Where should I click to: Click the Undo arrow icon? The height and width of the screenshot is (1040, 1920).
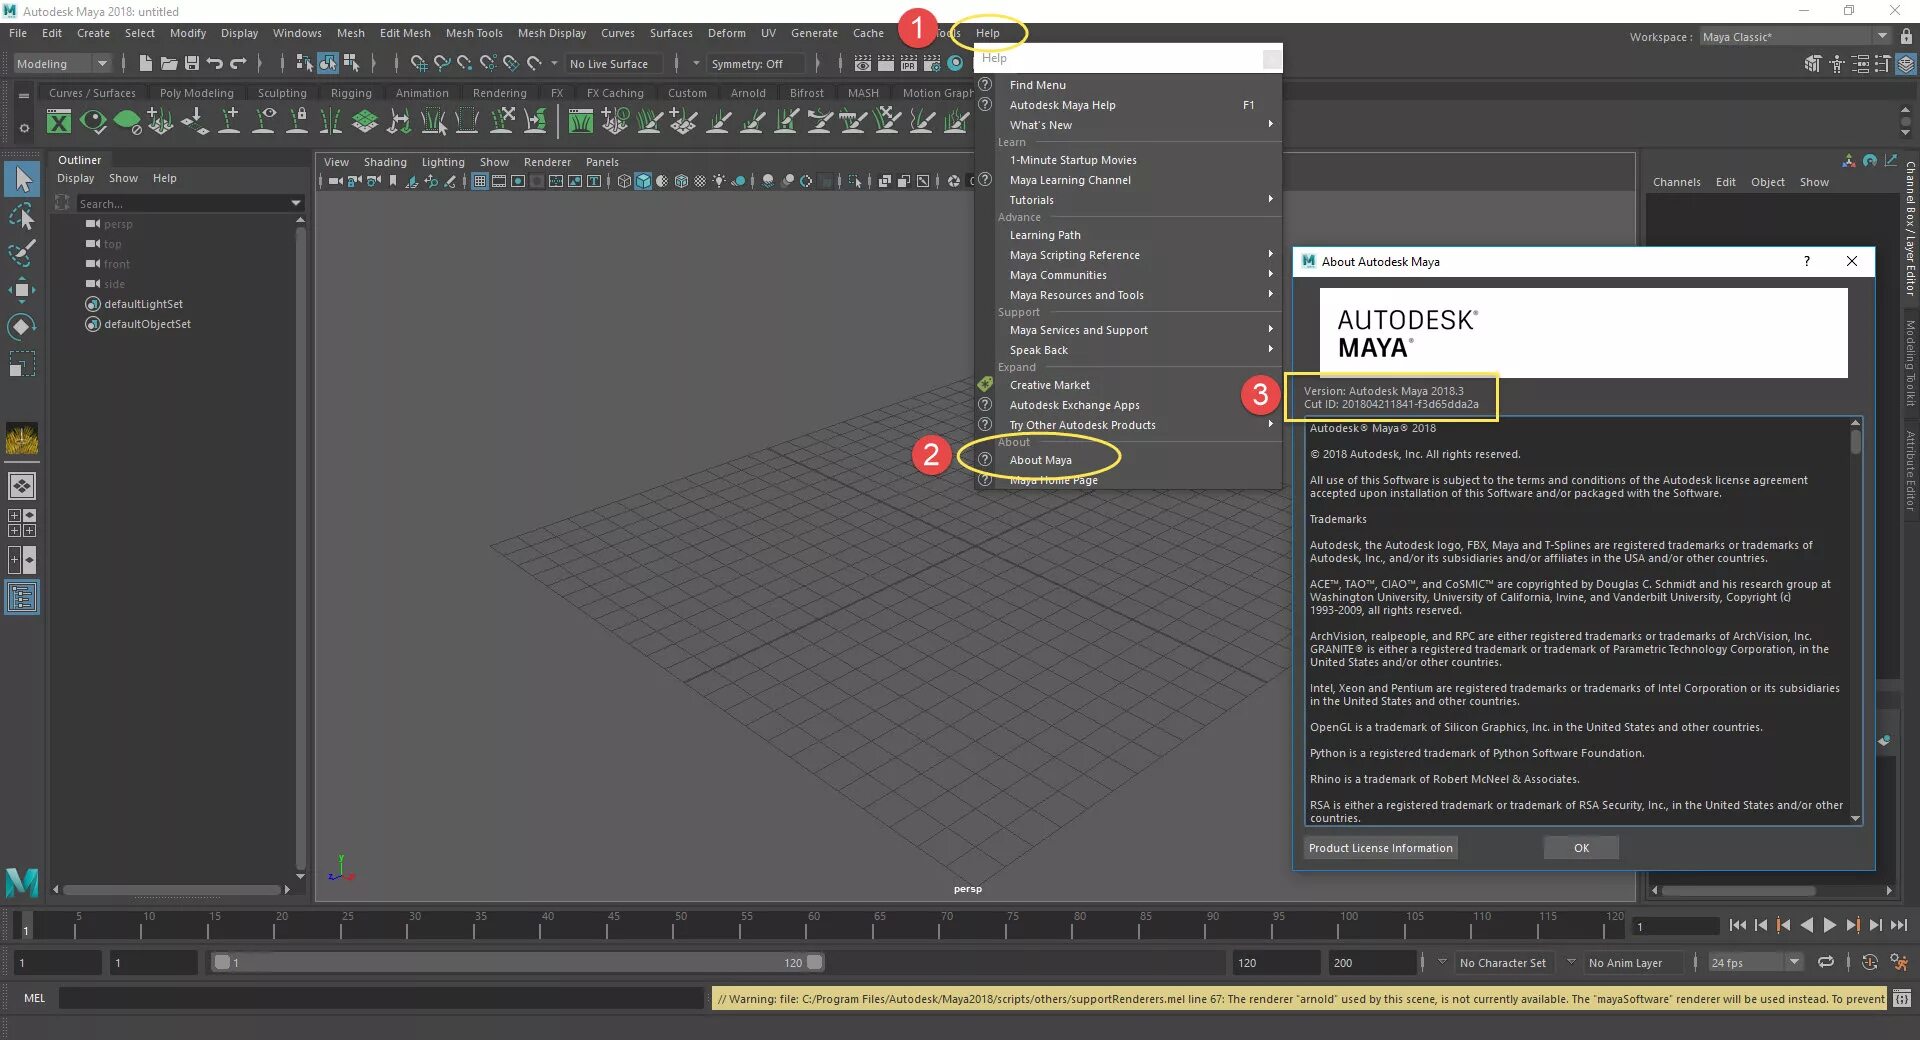[214, 63]
